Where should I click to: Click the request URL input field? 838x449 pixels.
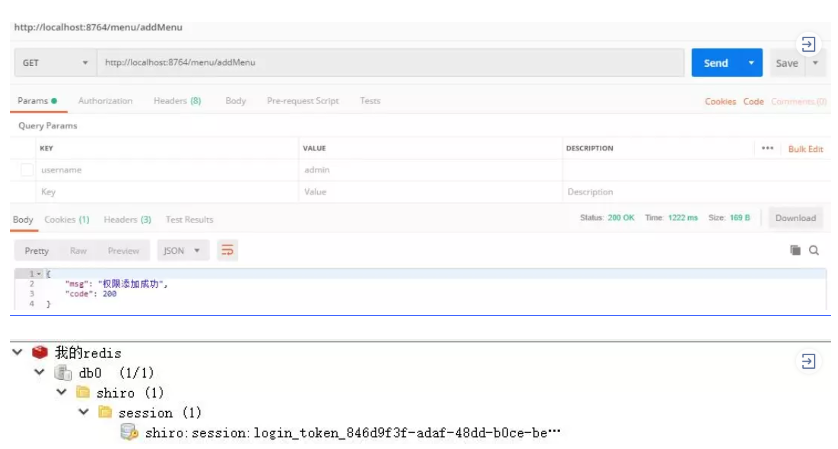(390, 63)
